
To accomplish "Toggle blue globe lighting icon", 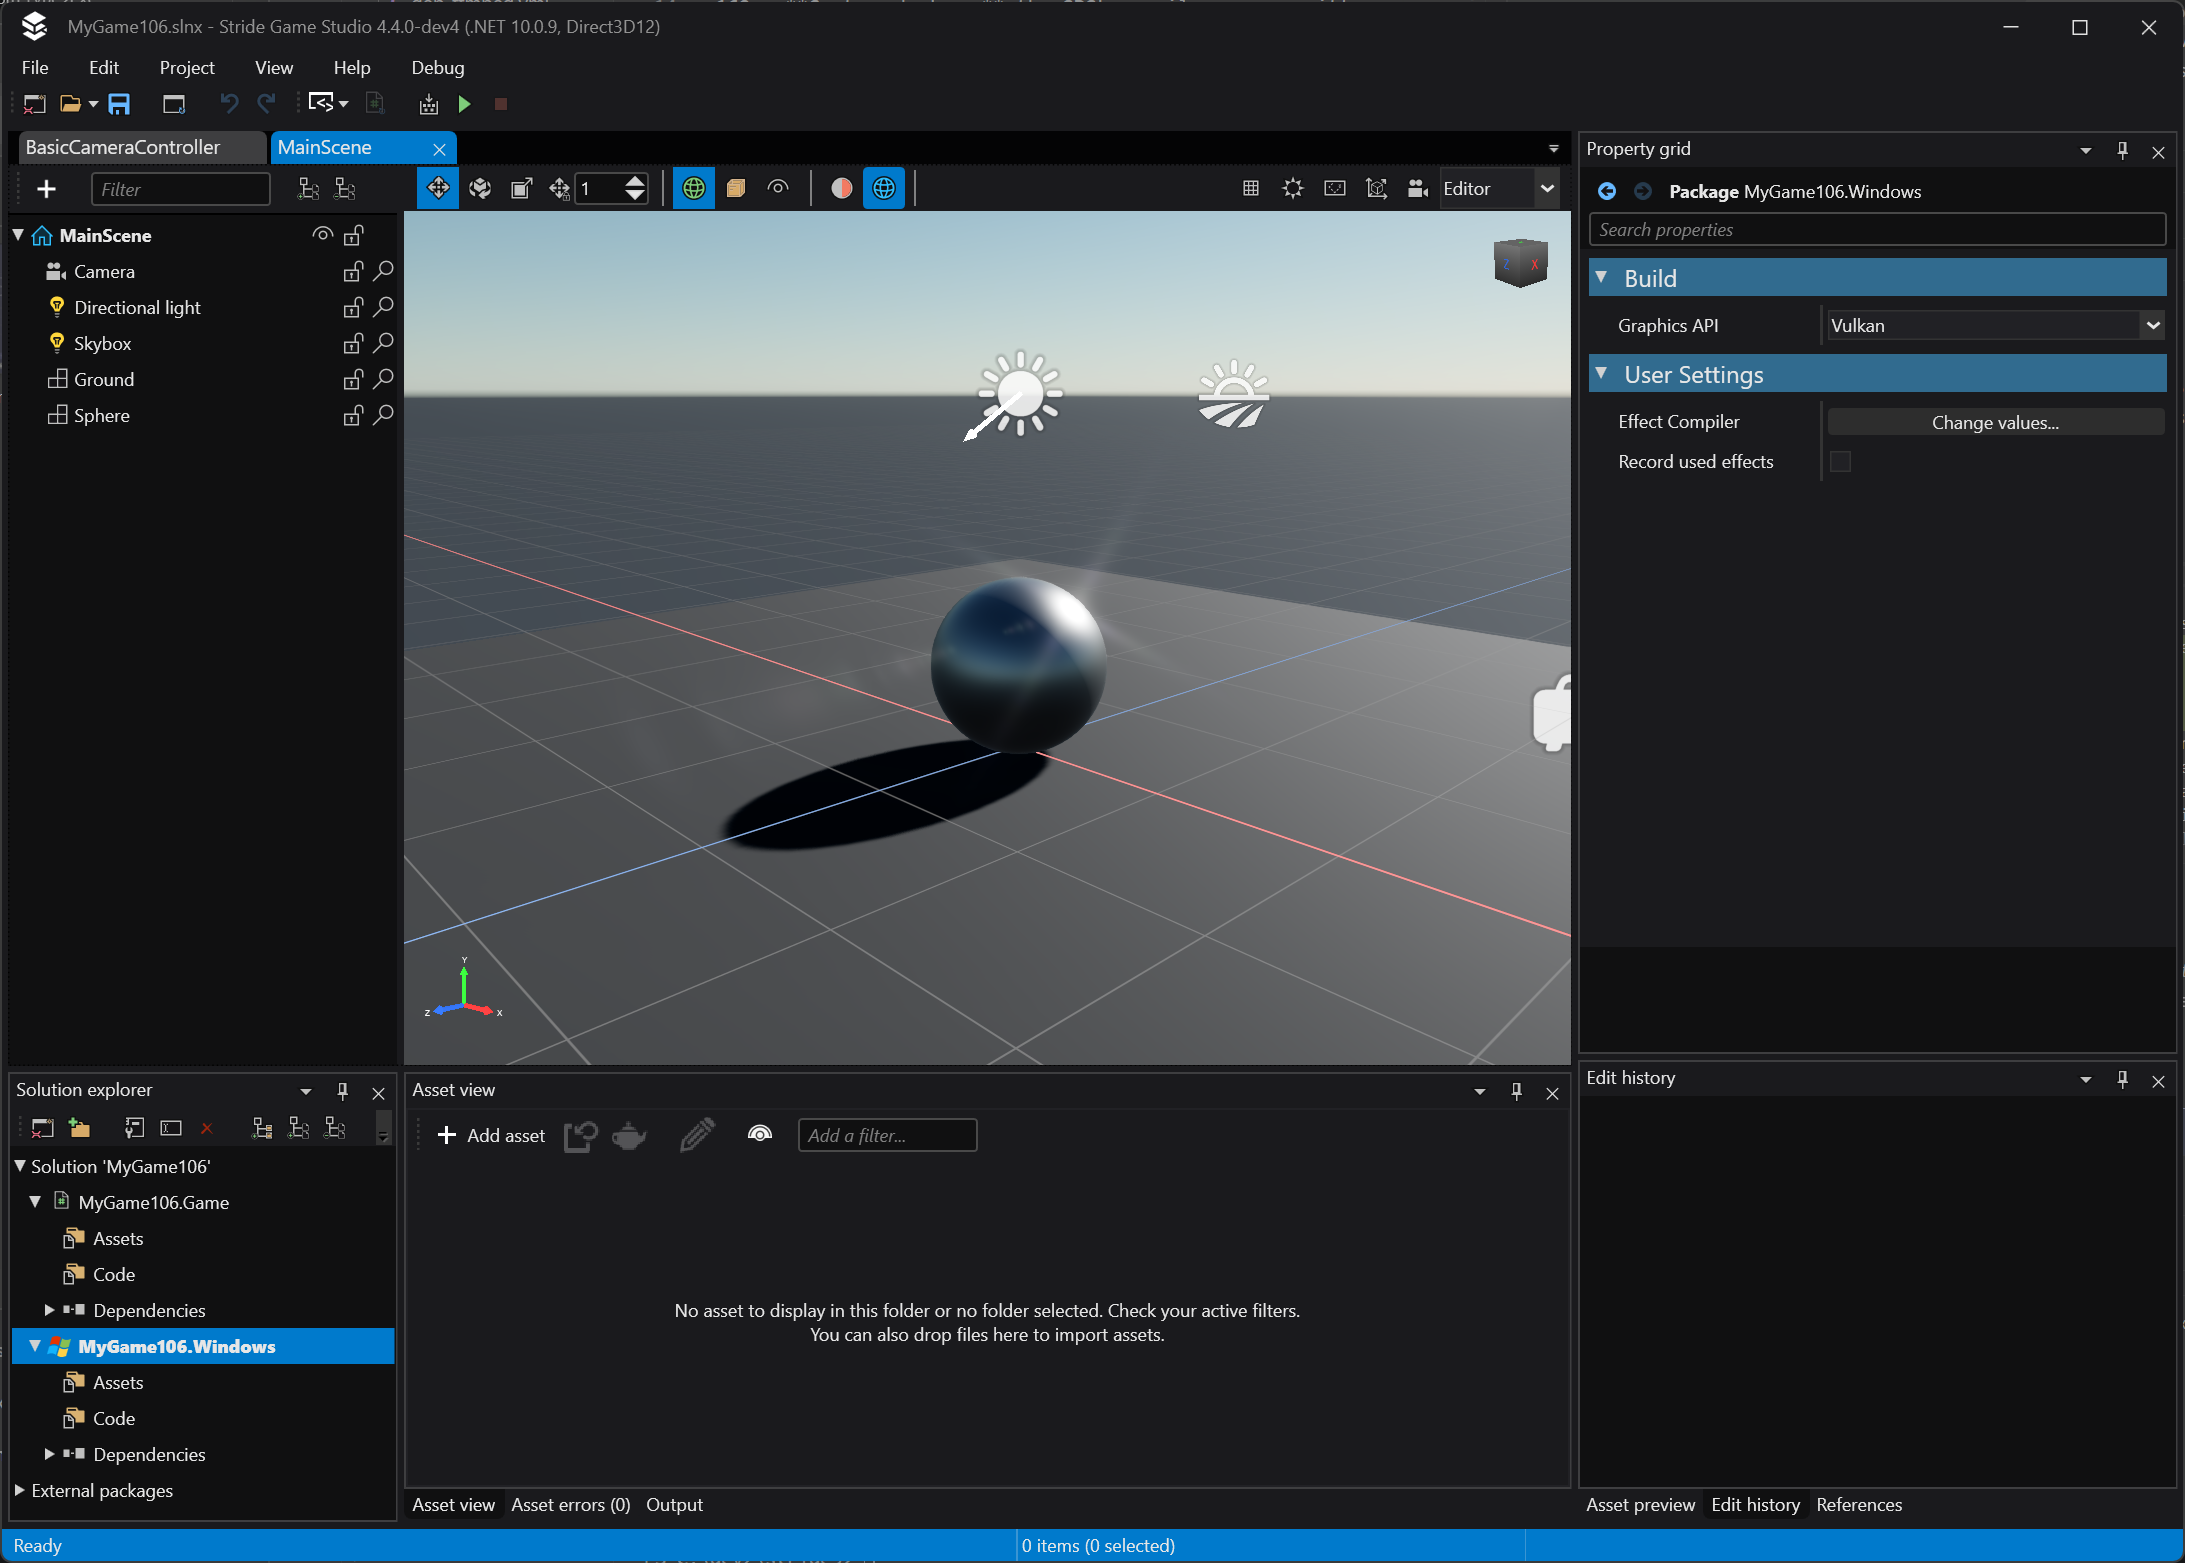I will pos(884,188).
